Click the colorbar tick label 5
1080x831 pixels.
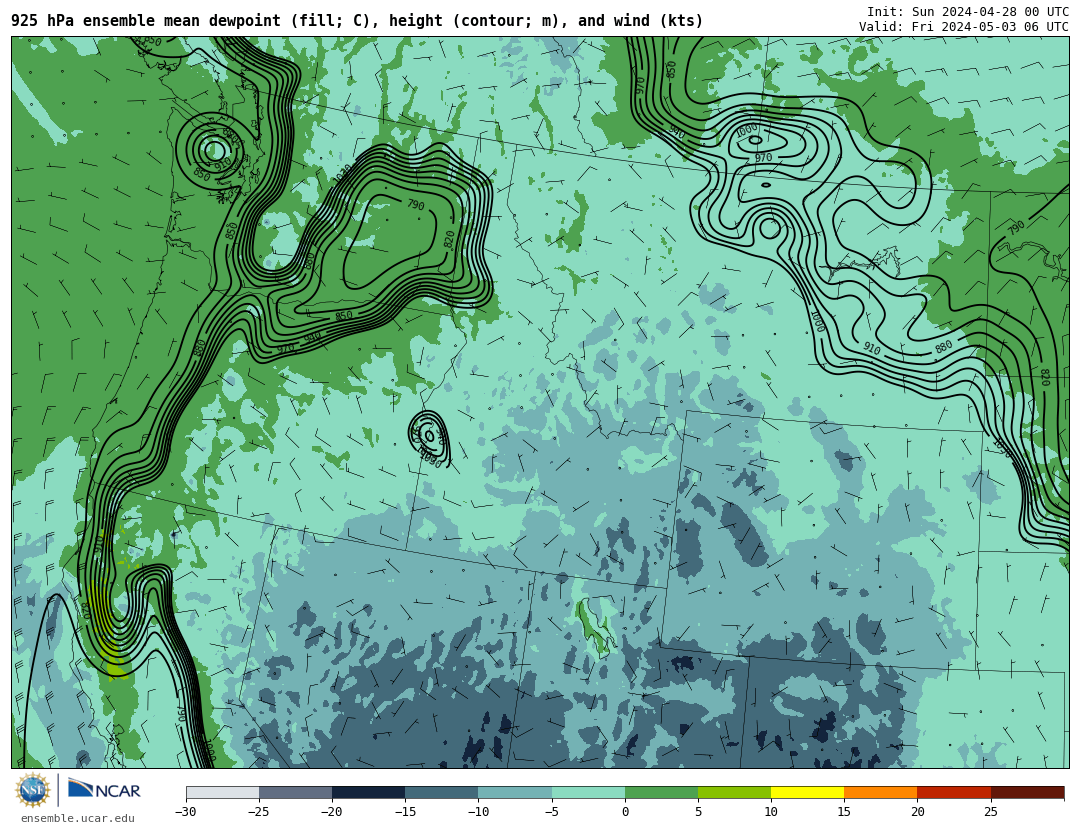click(698, 812)
